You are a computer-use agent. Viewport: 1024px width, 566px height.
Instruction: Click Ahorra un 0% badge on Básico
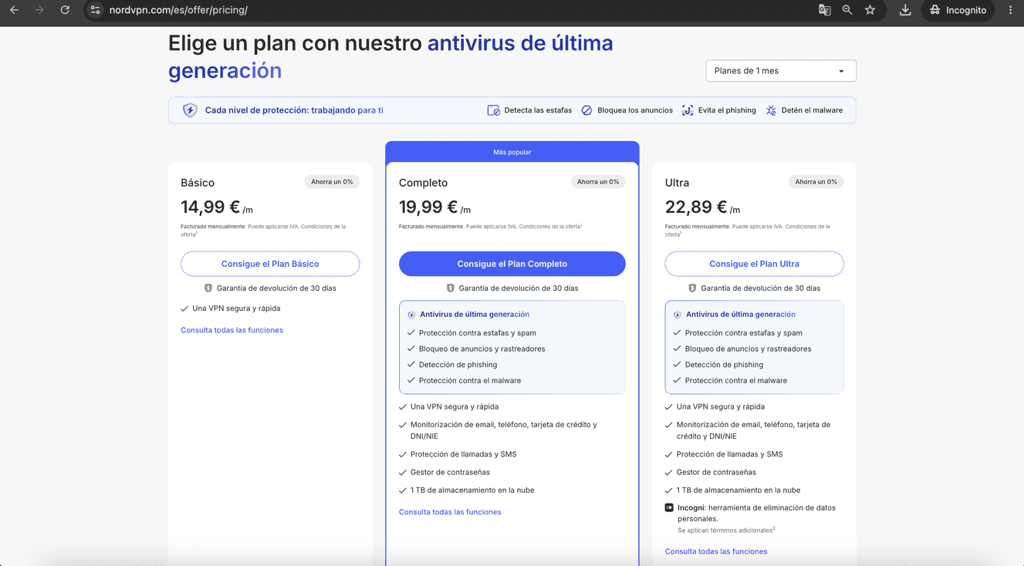coord(332,181)
